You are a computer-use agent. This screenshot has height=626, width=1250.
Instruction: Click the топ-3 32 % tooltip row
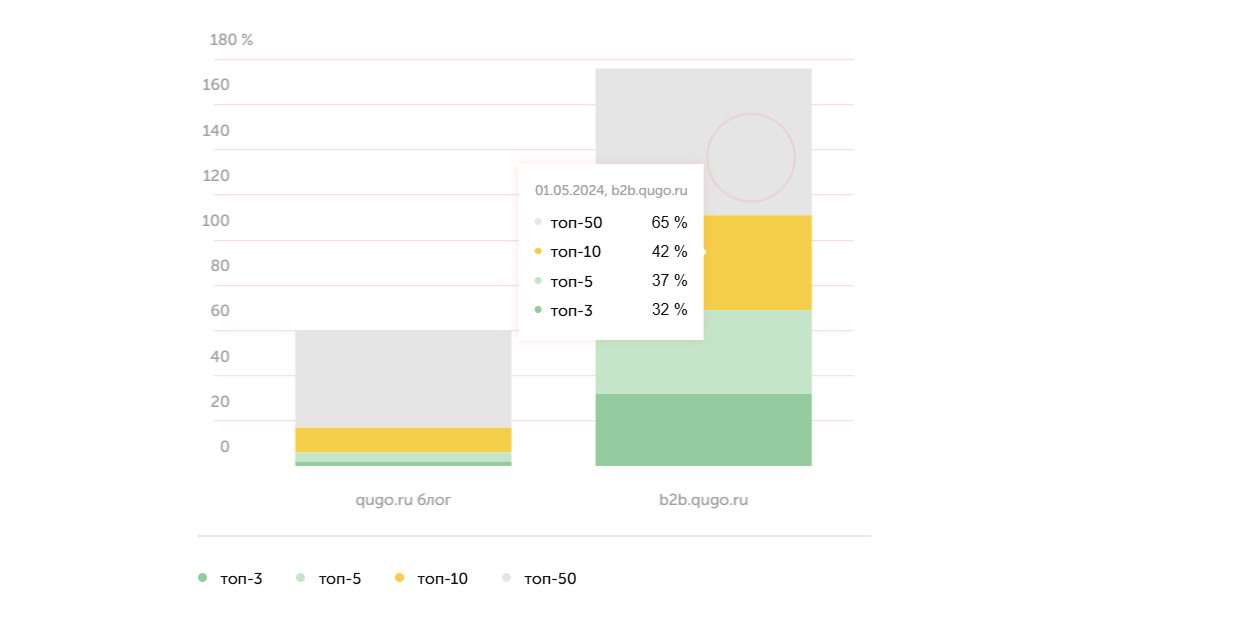click(611, 310)
